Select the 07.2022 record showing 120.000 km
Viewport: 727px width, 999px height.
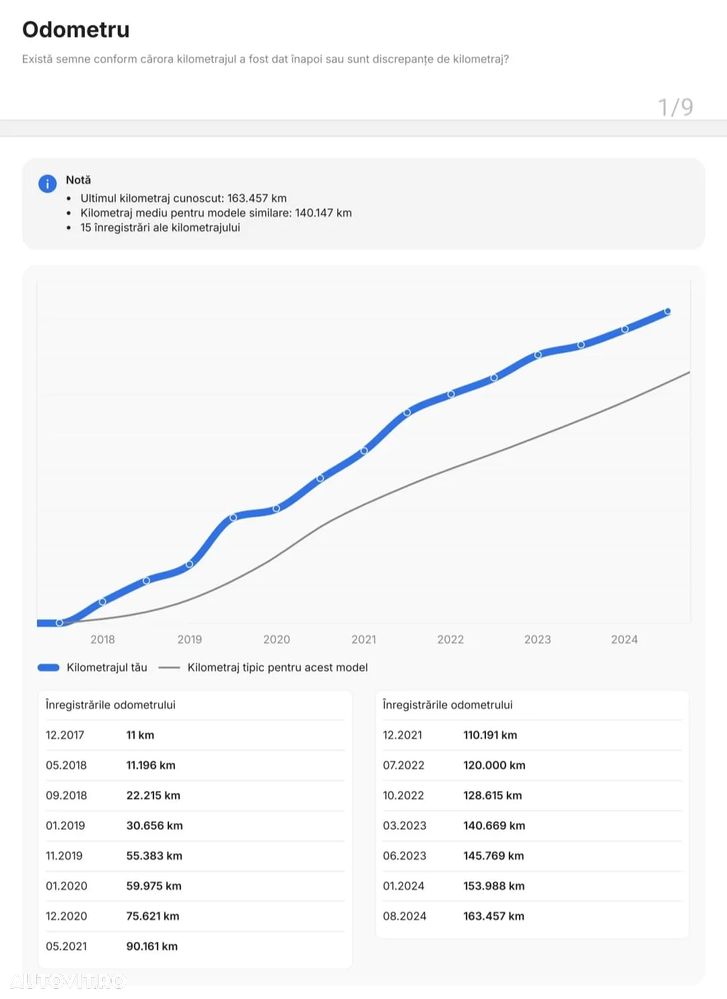532,765
